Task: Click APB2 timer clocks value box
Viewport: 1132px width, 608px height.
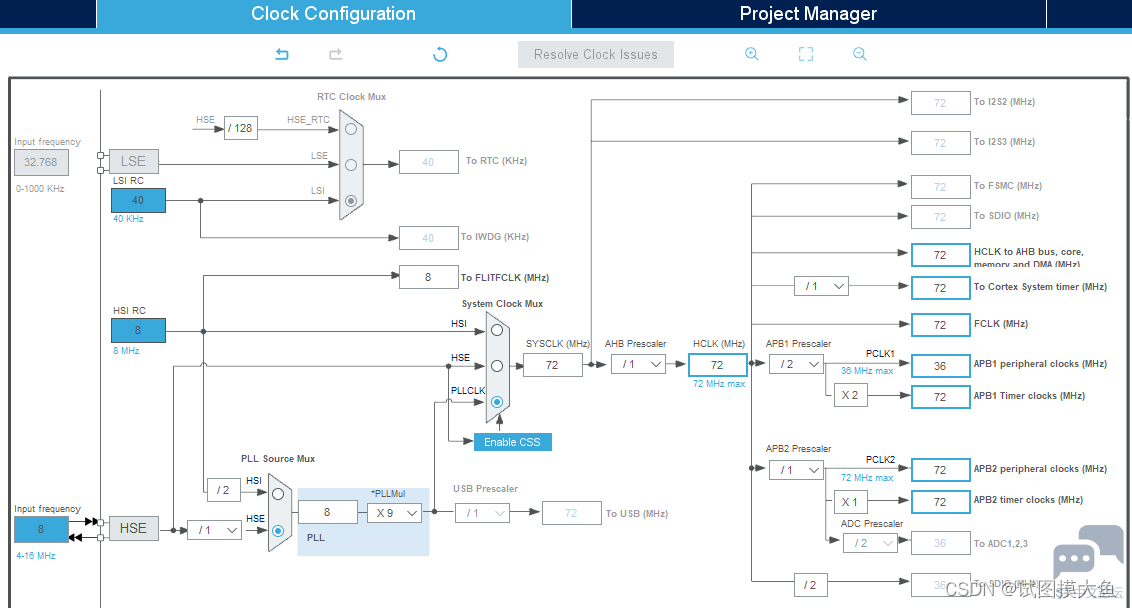Action: pos(941,502)
